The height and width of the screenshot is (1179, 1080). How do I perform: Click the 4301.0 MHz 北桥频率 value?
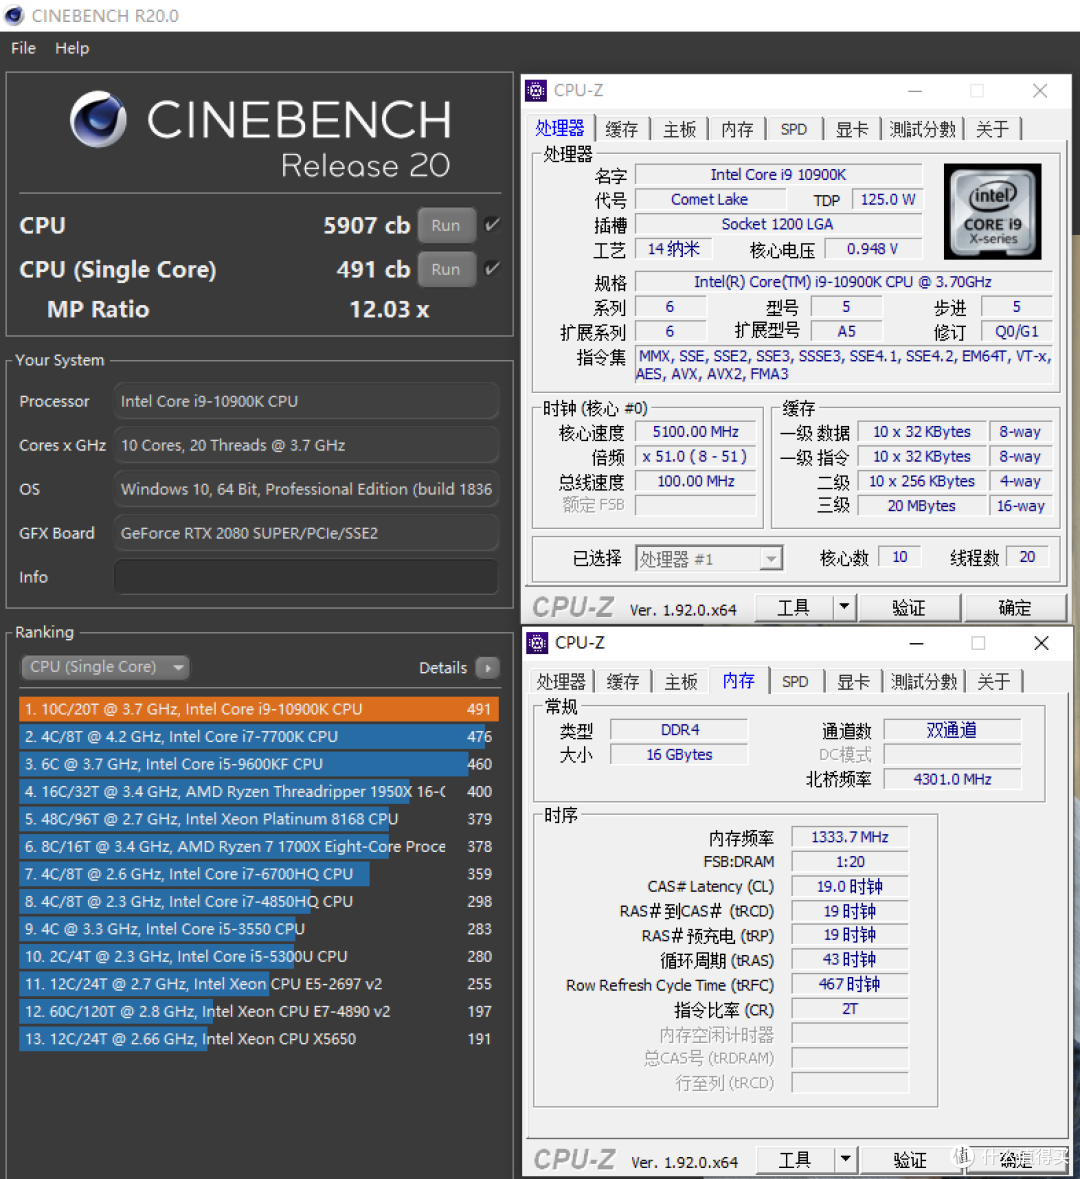tap(952, 779)
